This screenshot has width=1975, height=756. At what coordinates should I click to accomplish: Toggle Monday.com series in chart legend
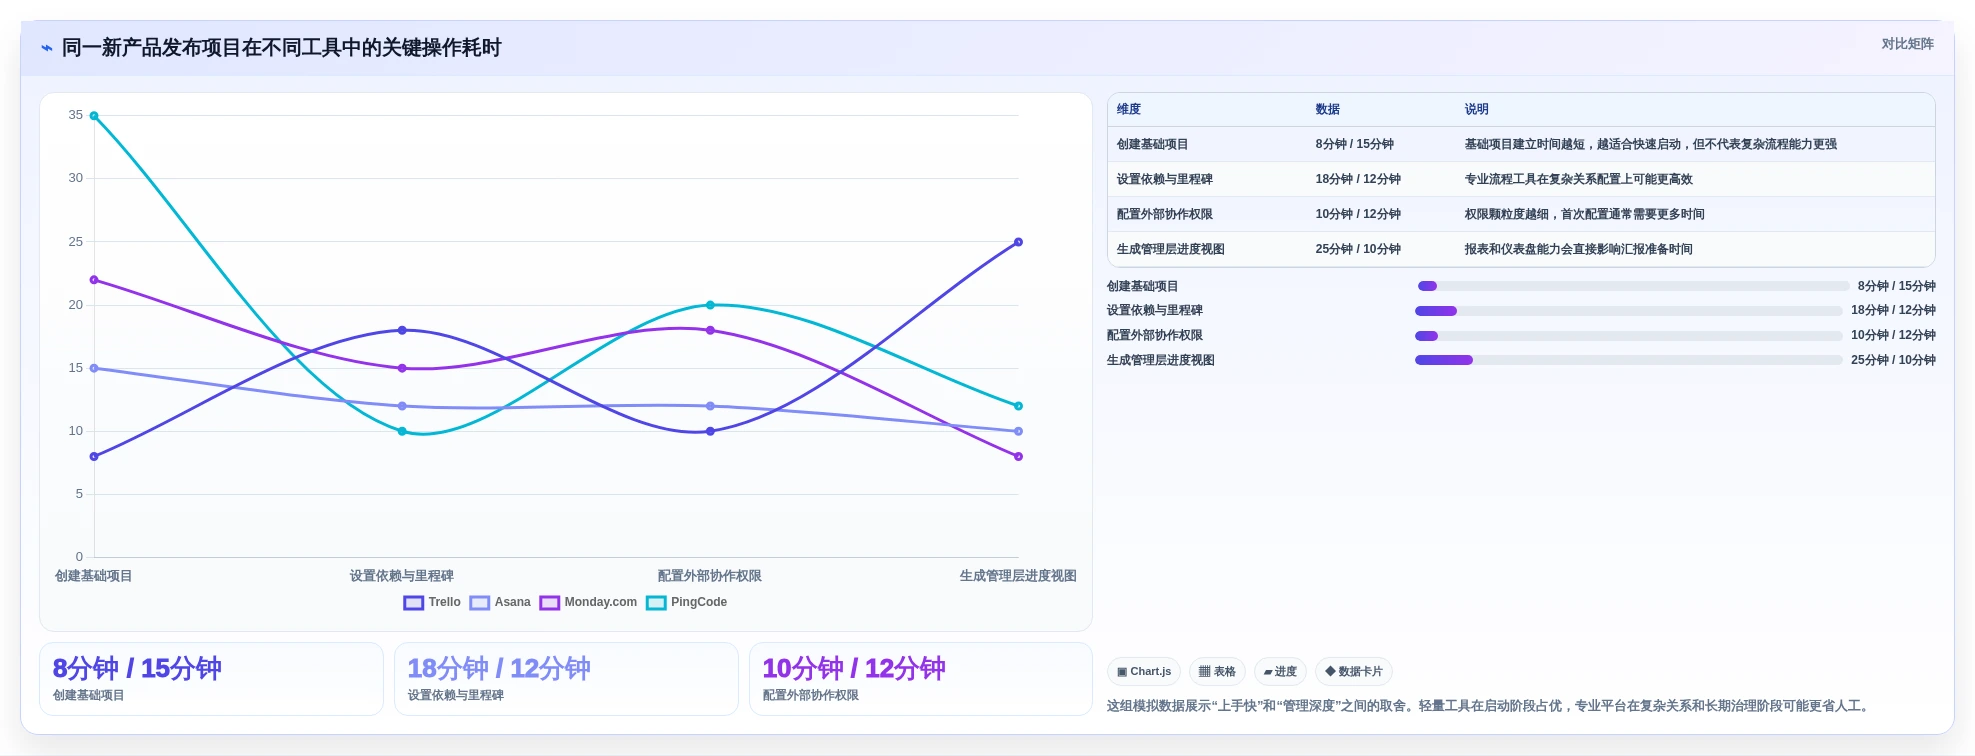(588, 602)
